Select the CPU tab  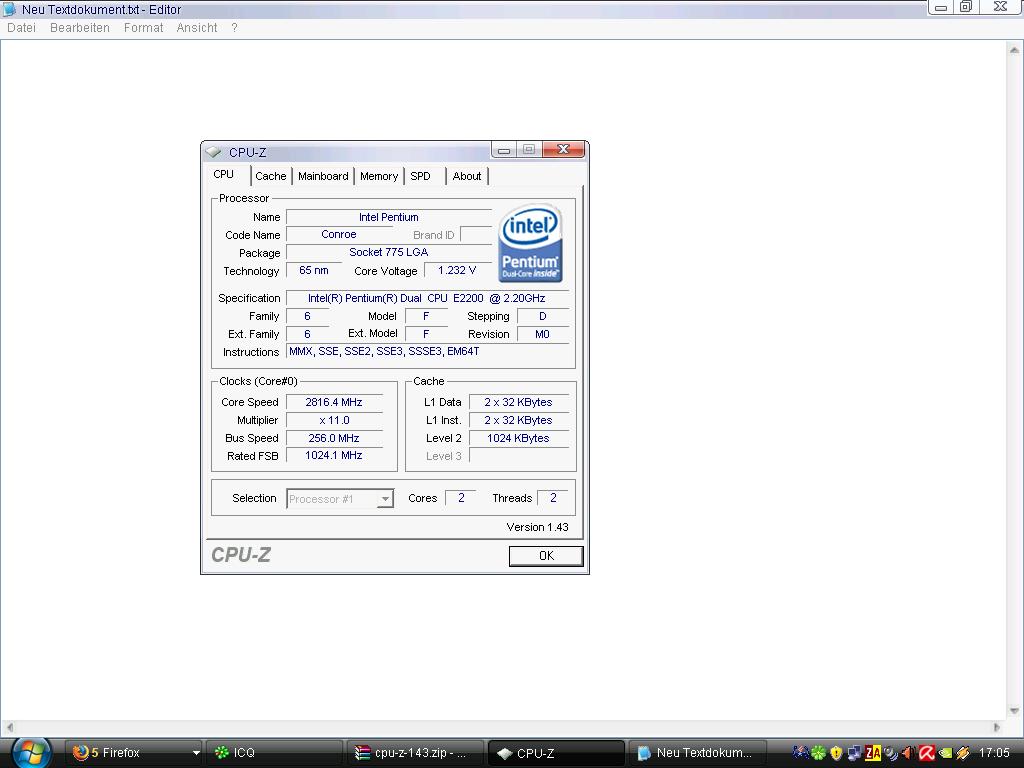pos(223,174)
